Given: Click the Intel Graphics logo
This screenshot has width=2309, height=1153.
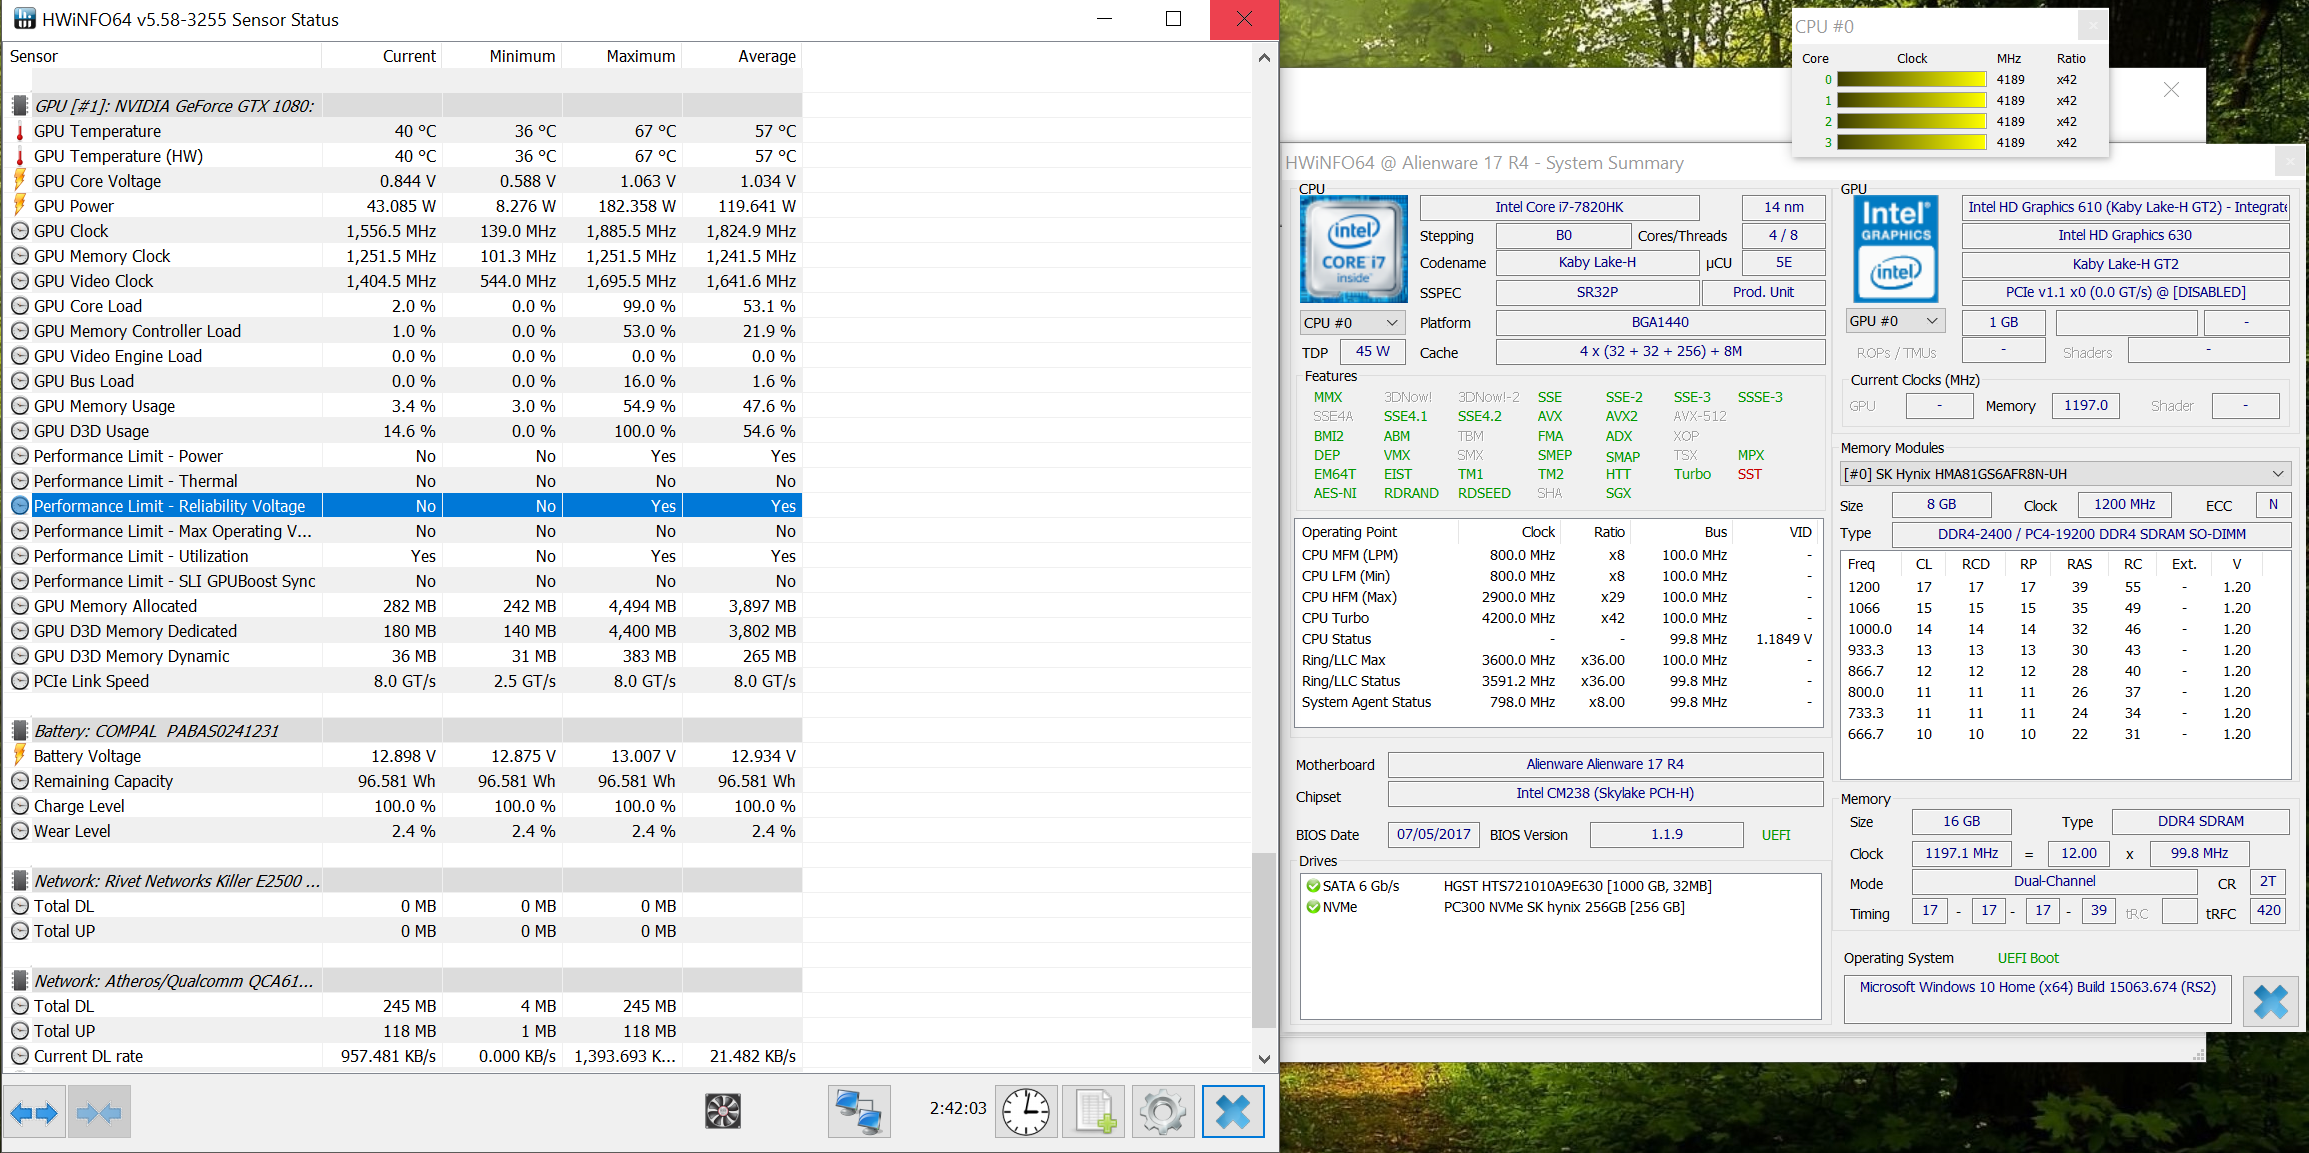Looking at the screenshot, I should tap(1895, 249).
